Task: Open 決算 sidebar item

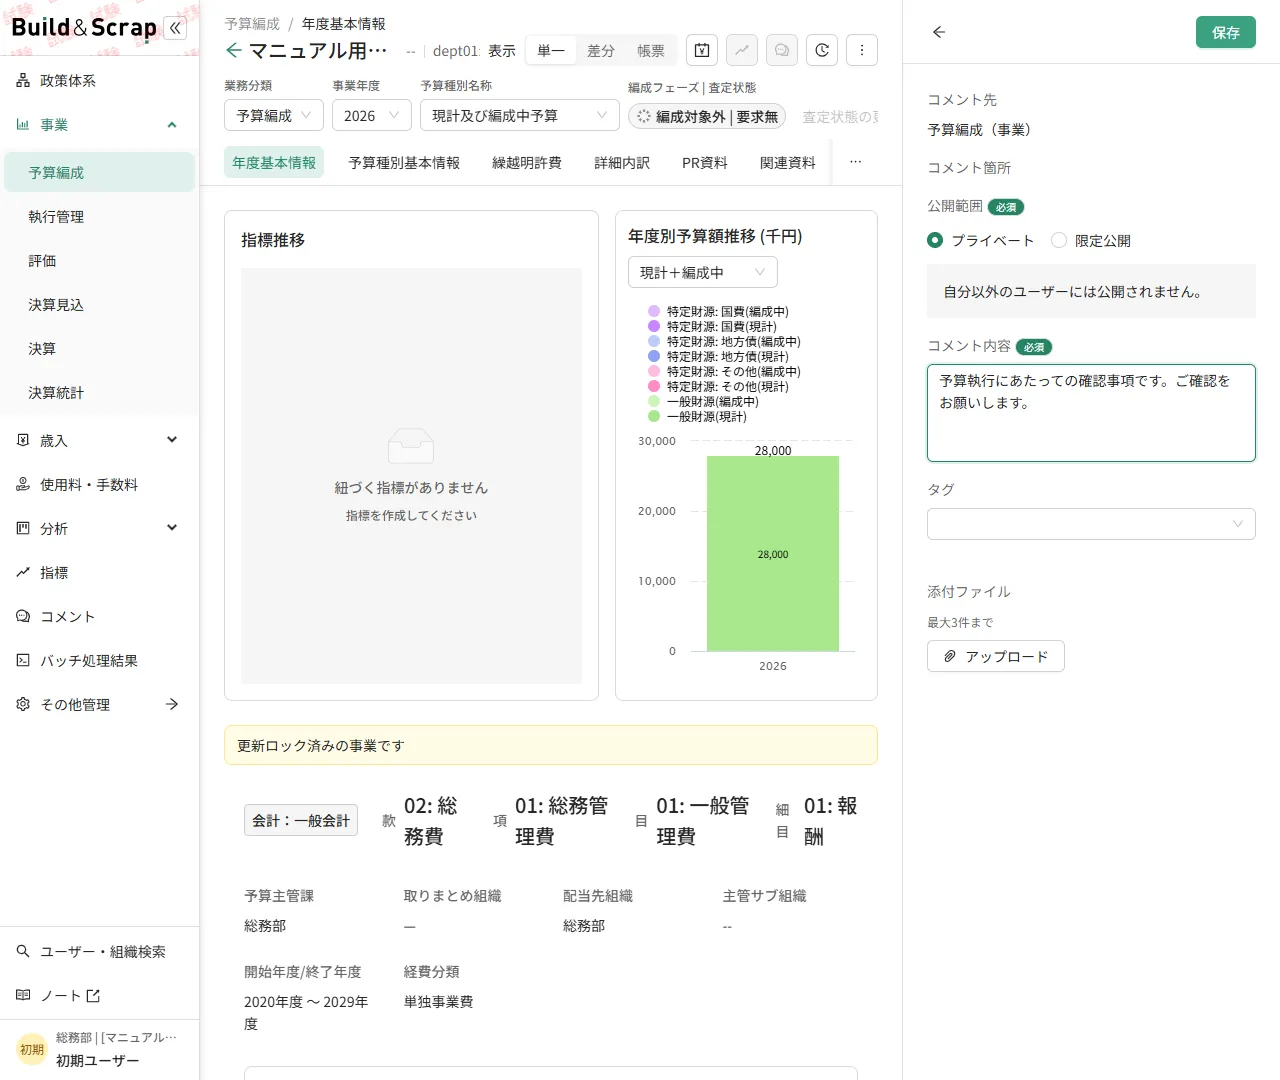Action: tap(99, 349)
